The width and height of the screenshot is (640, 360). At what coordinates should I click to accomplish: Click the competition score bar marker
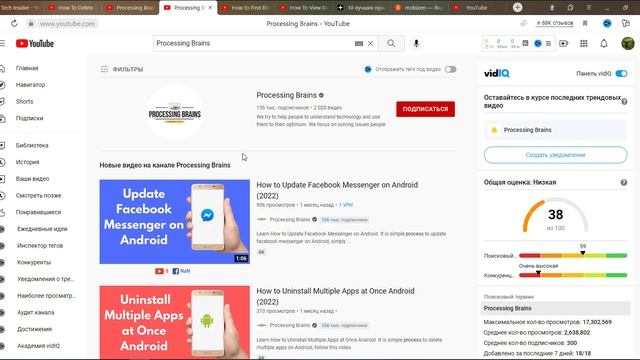(x=538, y=273)
